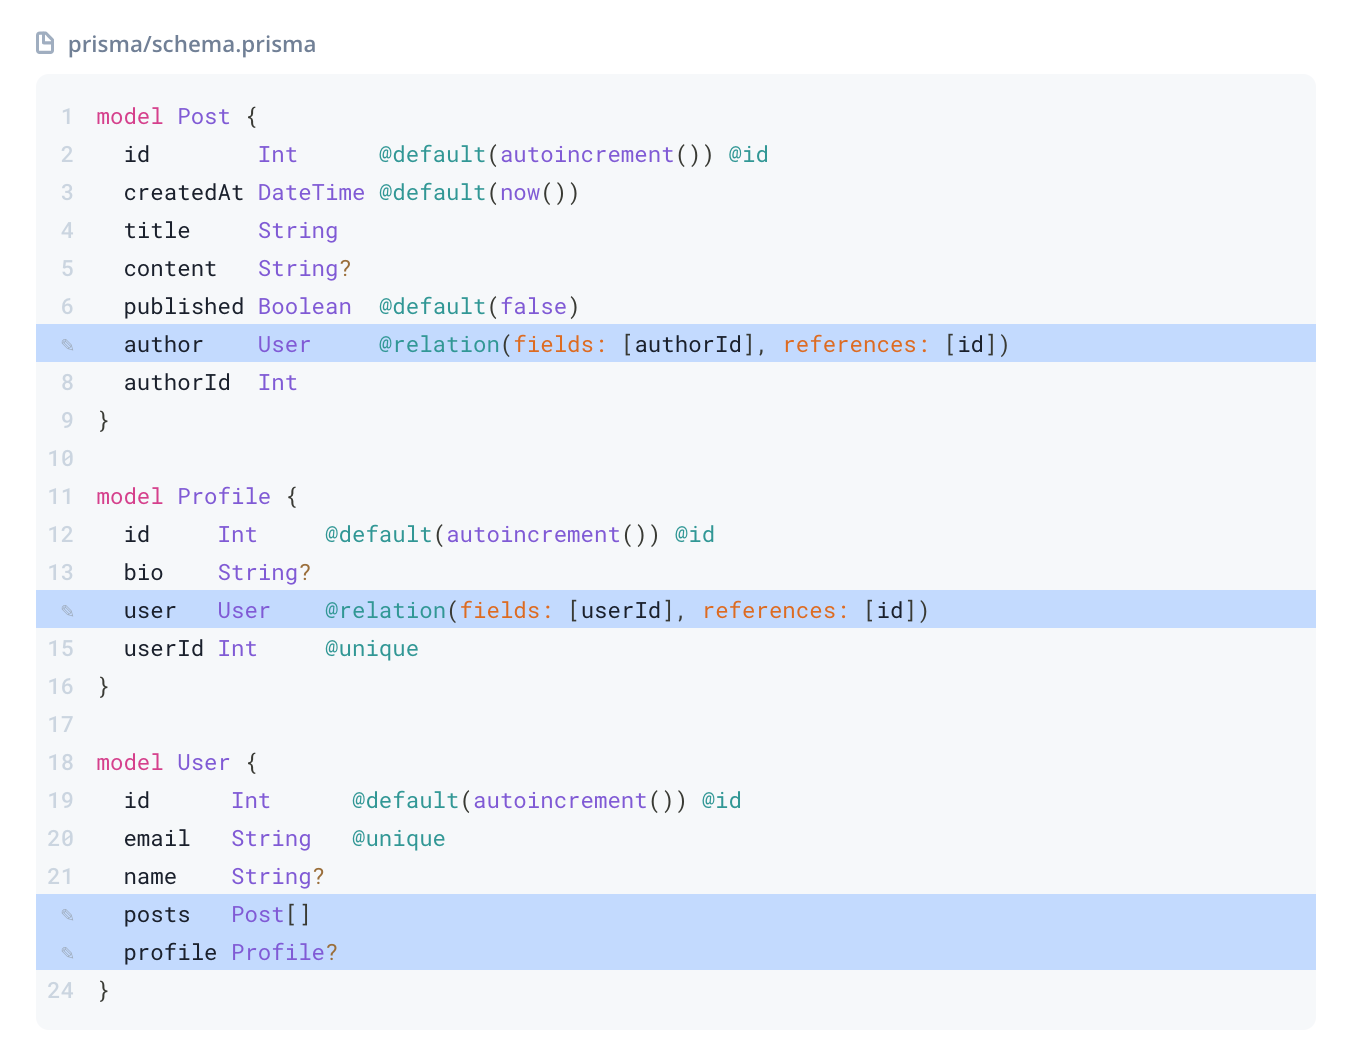
Task: Click line number 10
Action: [x=60, y=459]
